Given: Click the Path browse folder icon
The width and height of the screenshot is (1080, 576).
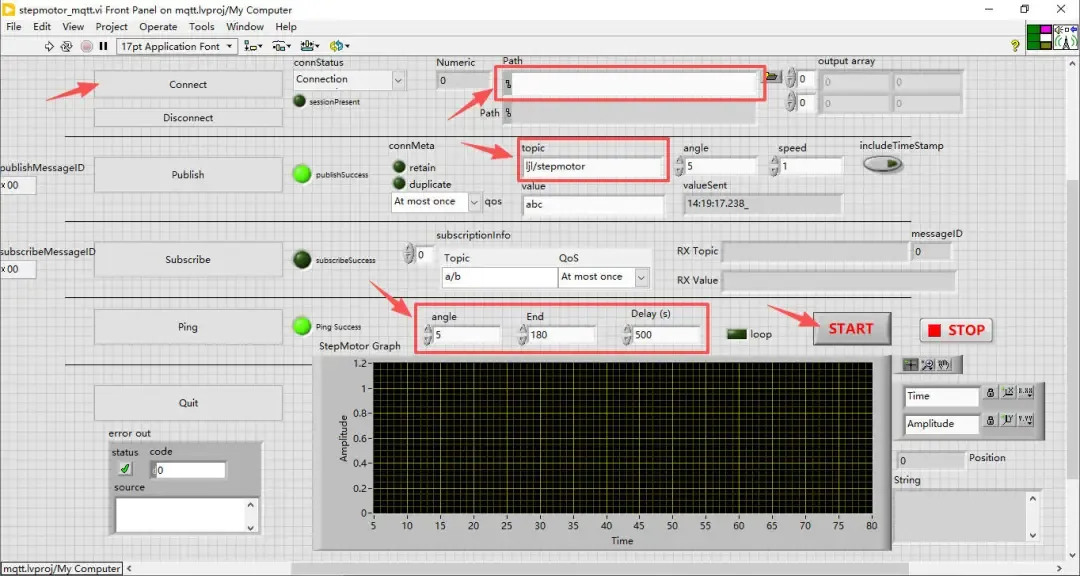Looking at the screenshot, I should pyautogui.click(x=773, y=76).
